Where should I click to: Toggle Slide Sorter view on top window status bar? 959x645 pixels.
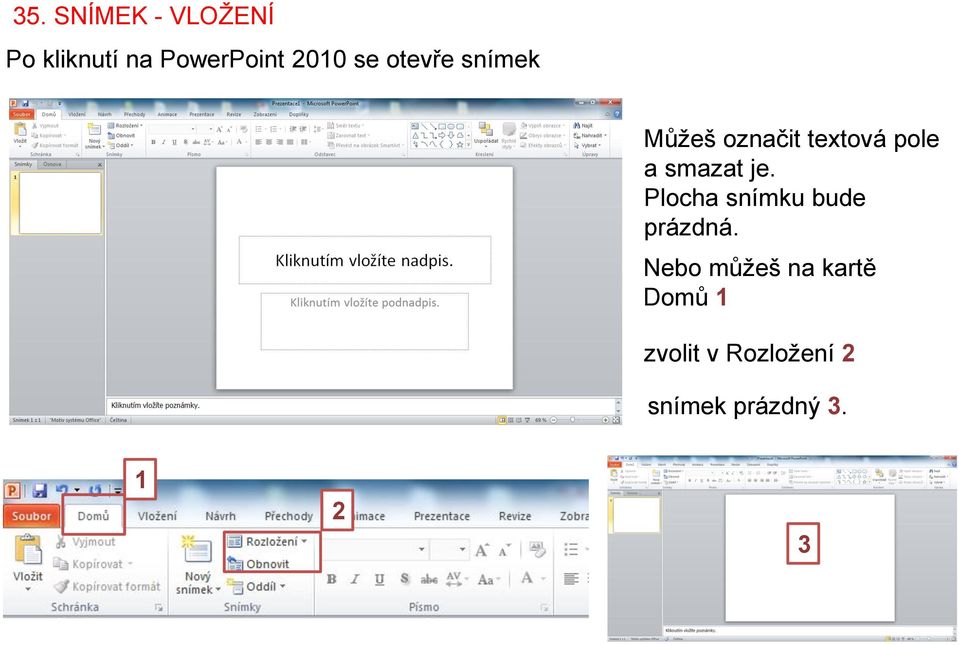(511, 420)
